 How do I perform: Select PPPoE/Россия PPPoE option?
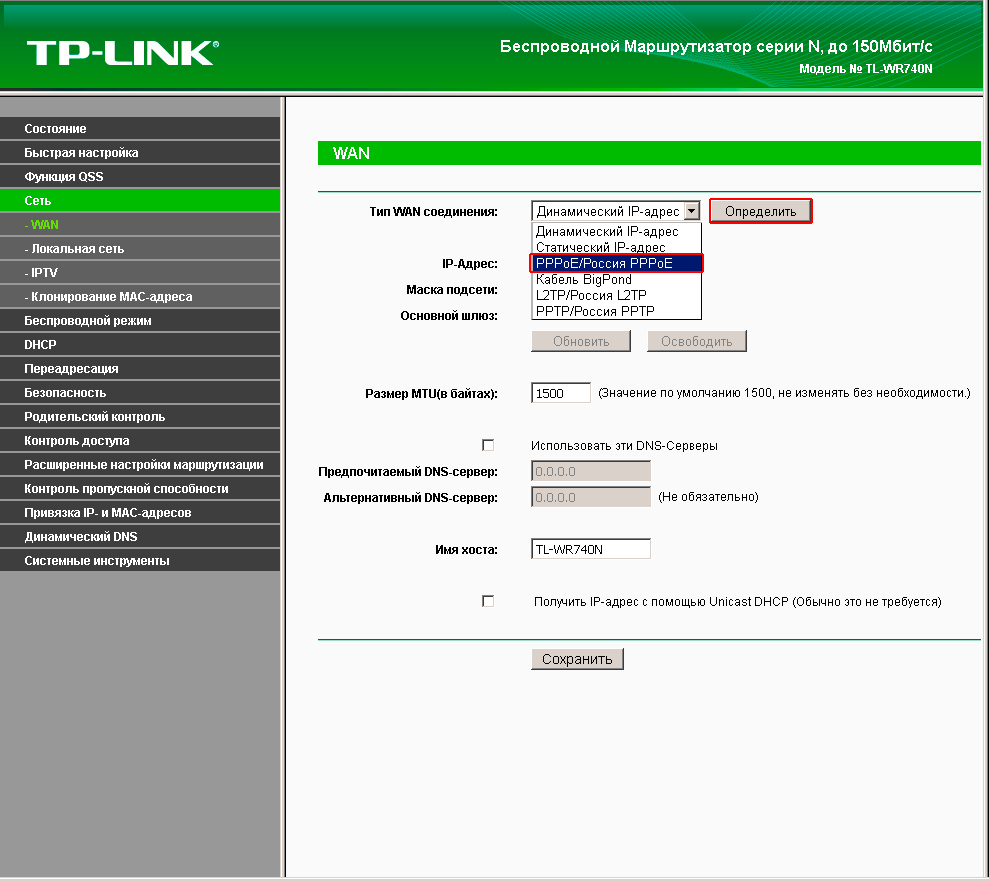click(616, 263)
